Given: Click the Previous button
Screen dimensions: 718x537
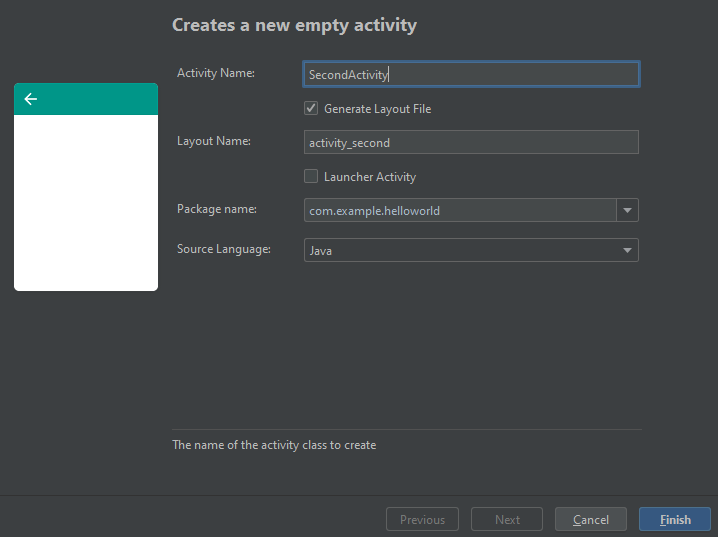Looking at the screenshot, I should (422, 519).
